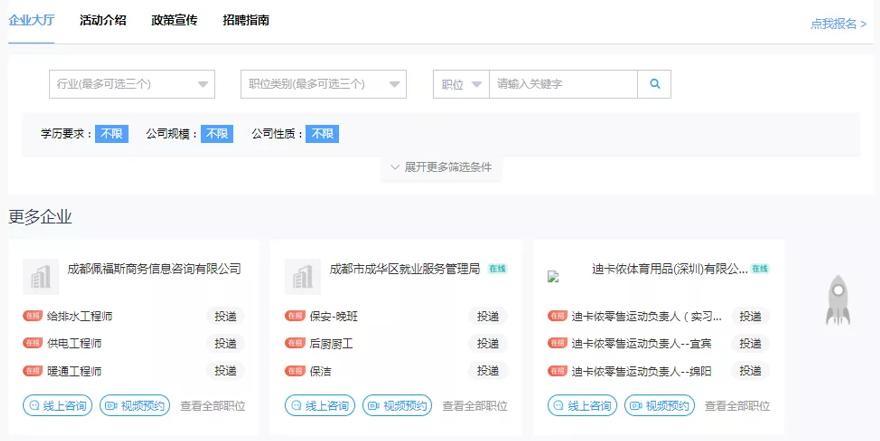Click the 在线 status tag of 迪卡侬体育用品
This screenshot has width=880, height=441.
[x=760, y=269]
